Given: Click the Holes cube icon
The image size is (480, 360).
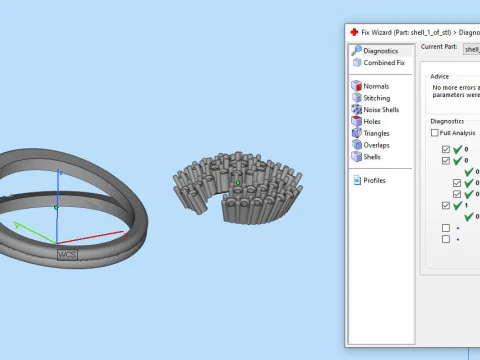Looking at the screenshot, I should [x=357, y=121].
